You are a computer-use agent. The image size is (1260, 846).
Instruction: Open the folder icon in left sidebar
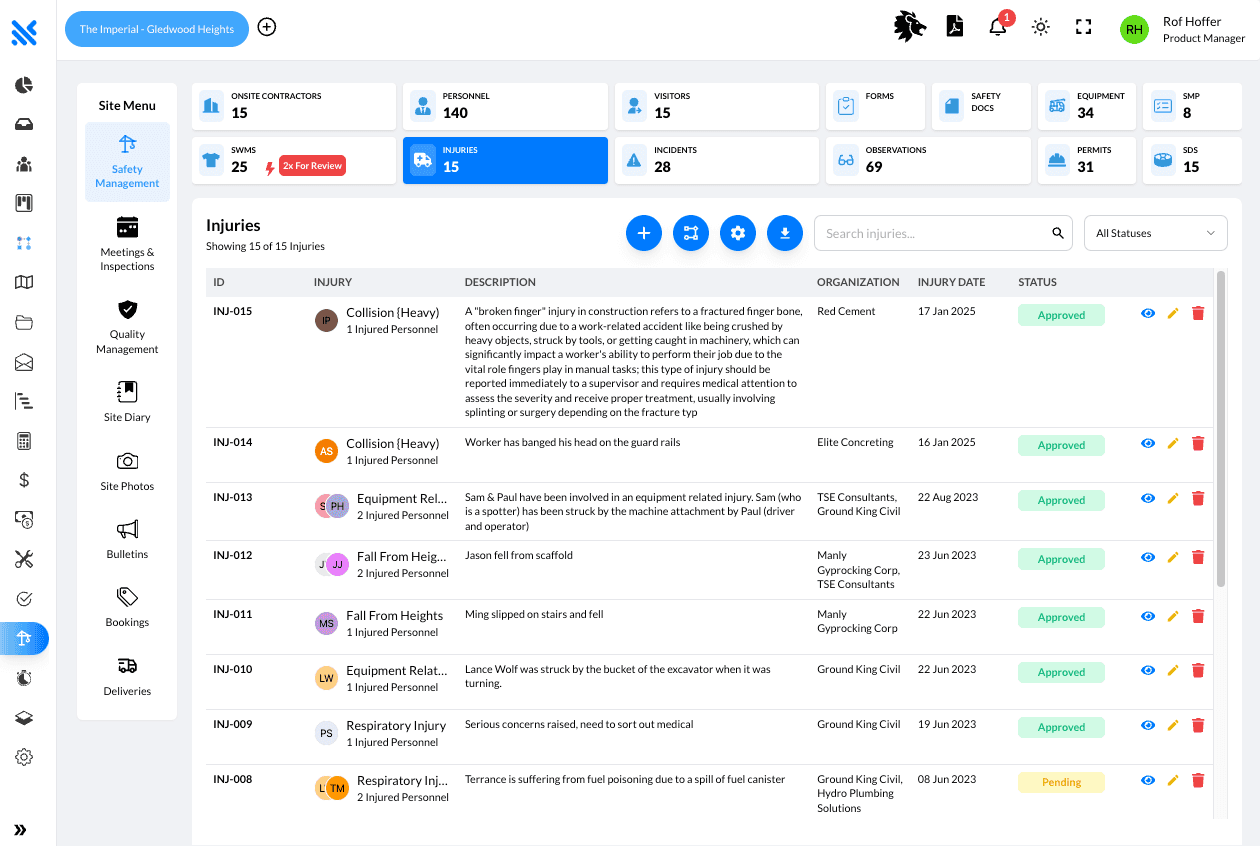click(24, 322)
